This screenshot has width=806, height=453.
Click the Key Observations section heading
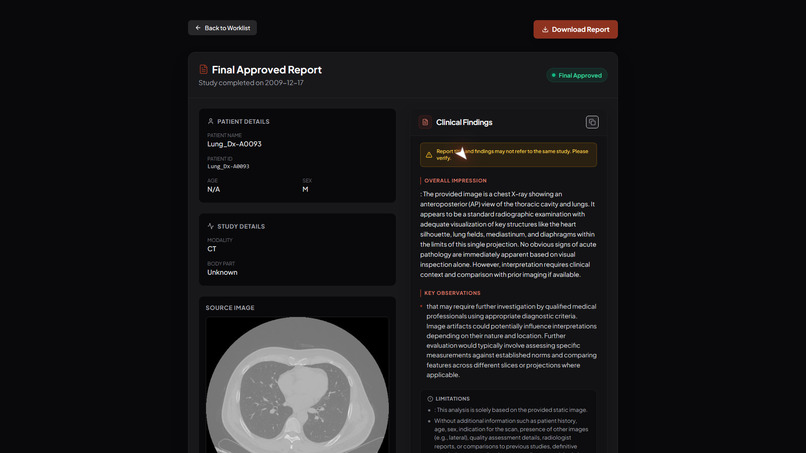[452, 293]
